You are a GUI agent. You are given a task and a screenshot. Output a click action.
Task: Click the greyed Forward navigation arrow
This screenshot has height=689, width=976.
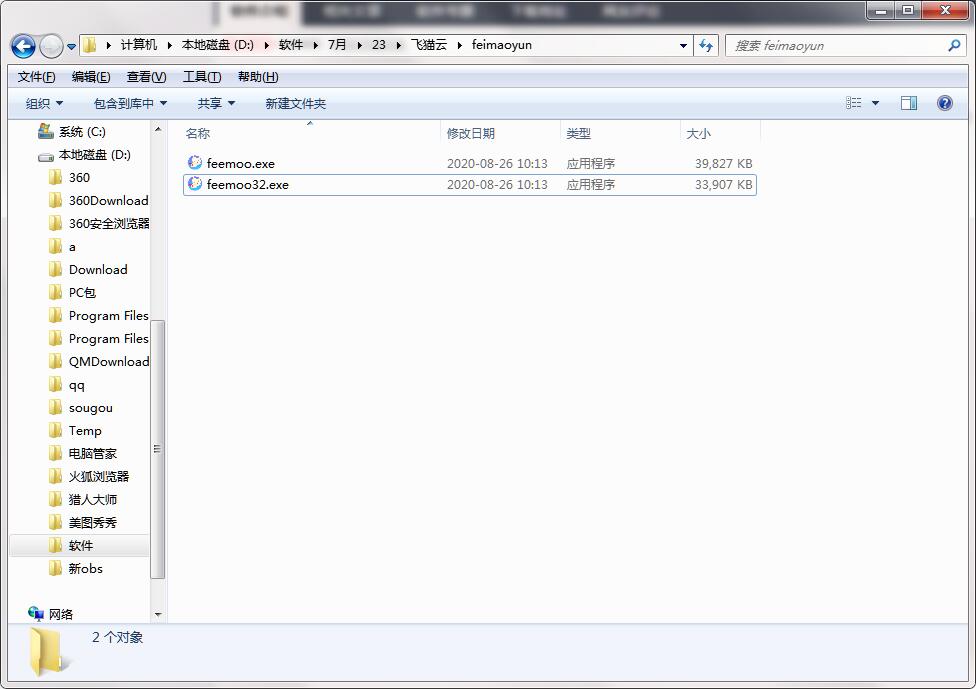tap(51, 46)
